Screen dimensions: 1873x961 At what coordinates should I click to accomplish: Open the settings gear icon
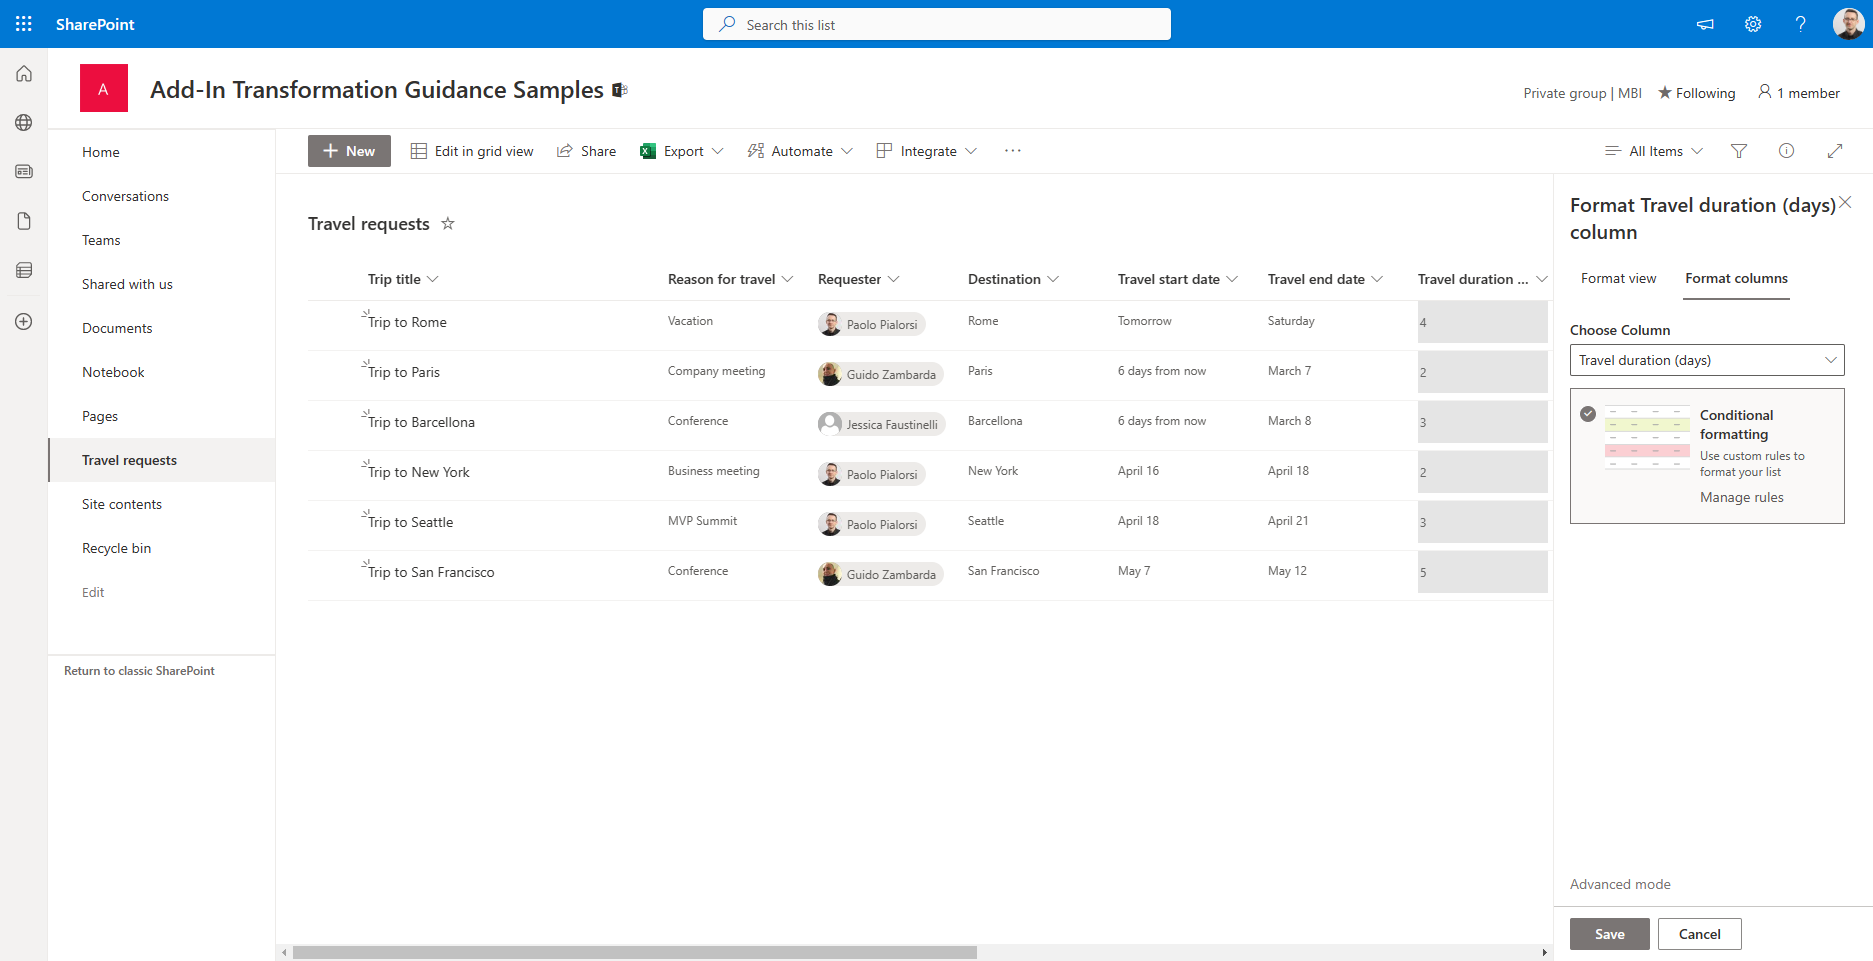click(x=1753, y=24)
